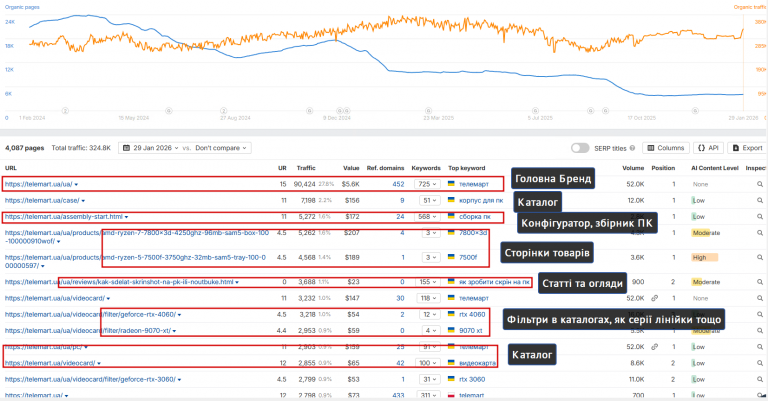Sort by AI Content Level header
768x401 pixels.
tap(715, 168)
